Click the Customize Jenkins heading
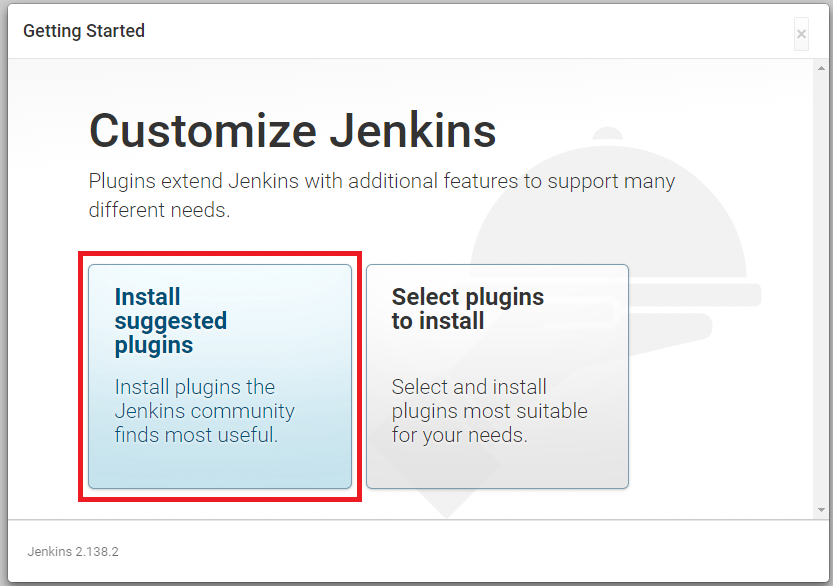This screenshot has width=833, height=586. click(292, 130)
